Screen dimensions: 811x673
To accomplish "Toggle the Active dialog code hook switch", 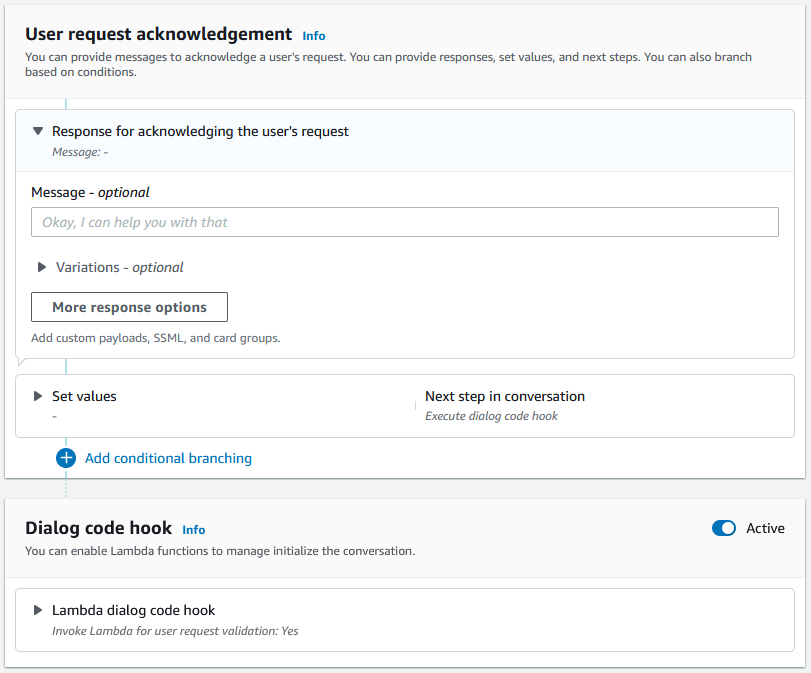I will click(724, 528).
